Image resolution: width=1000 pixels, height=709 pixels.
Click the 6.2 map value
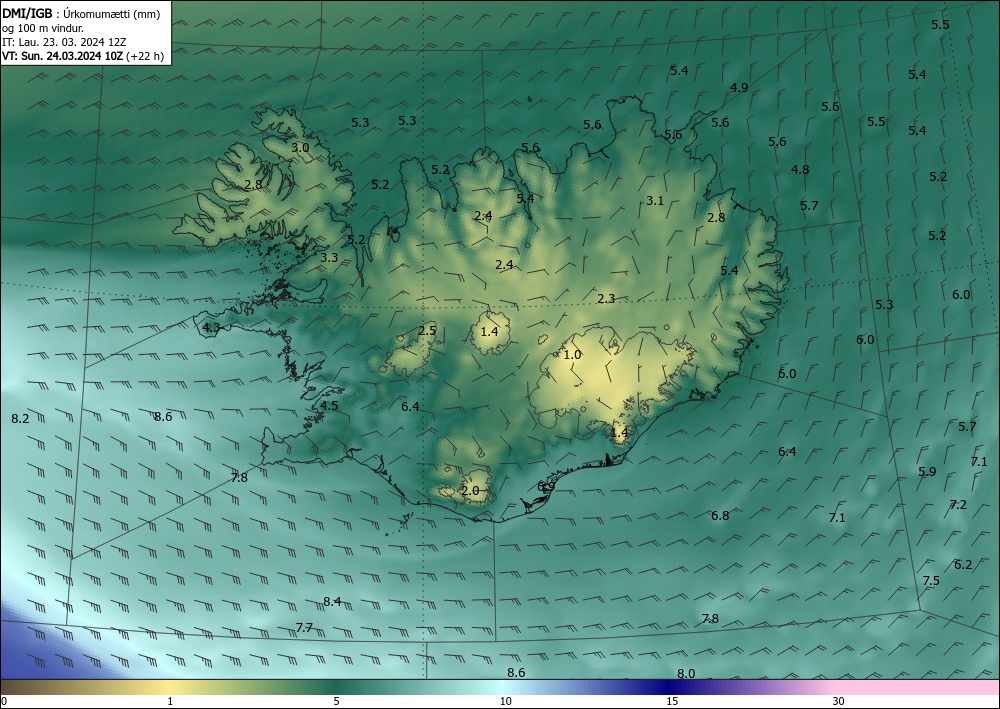(x=963, y=564)
